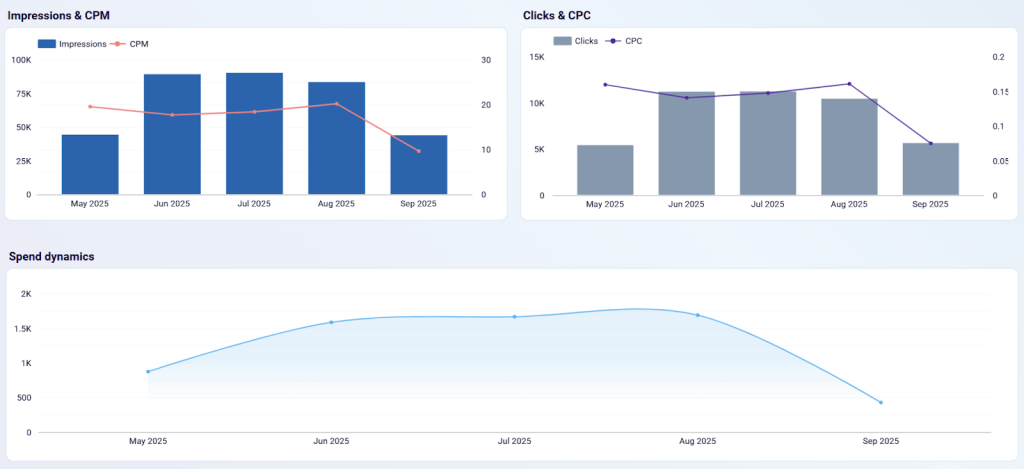Screen dimensions: 1024x469
Task: Select the May 2025 Impressions bar
Action: pyautogui.click(x=90, y=165)
